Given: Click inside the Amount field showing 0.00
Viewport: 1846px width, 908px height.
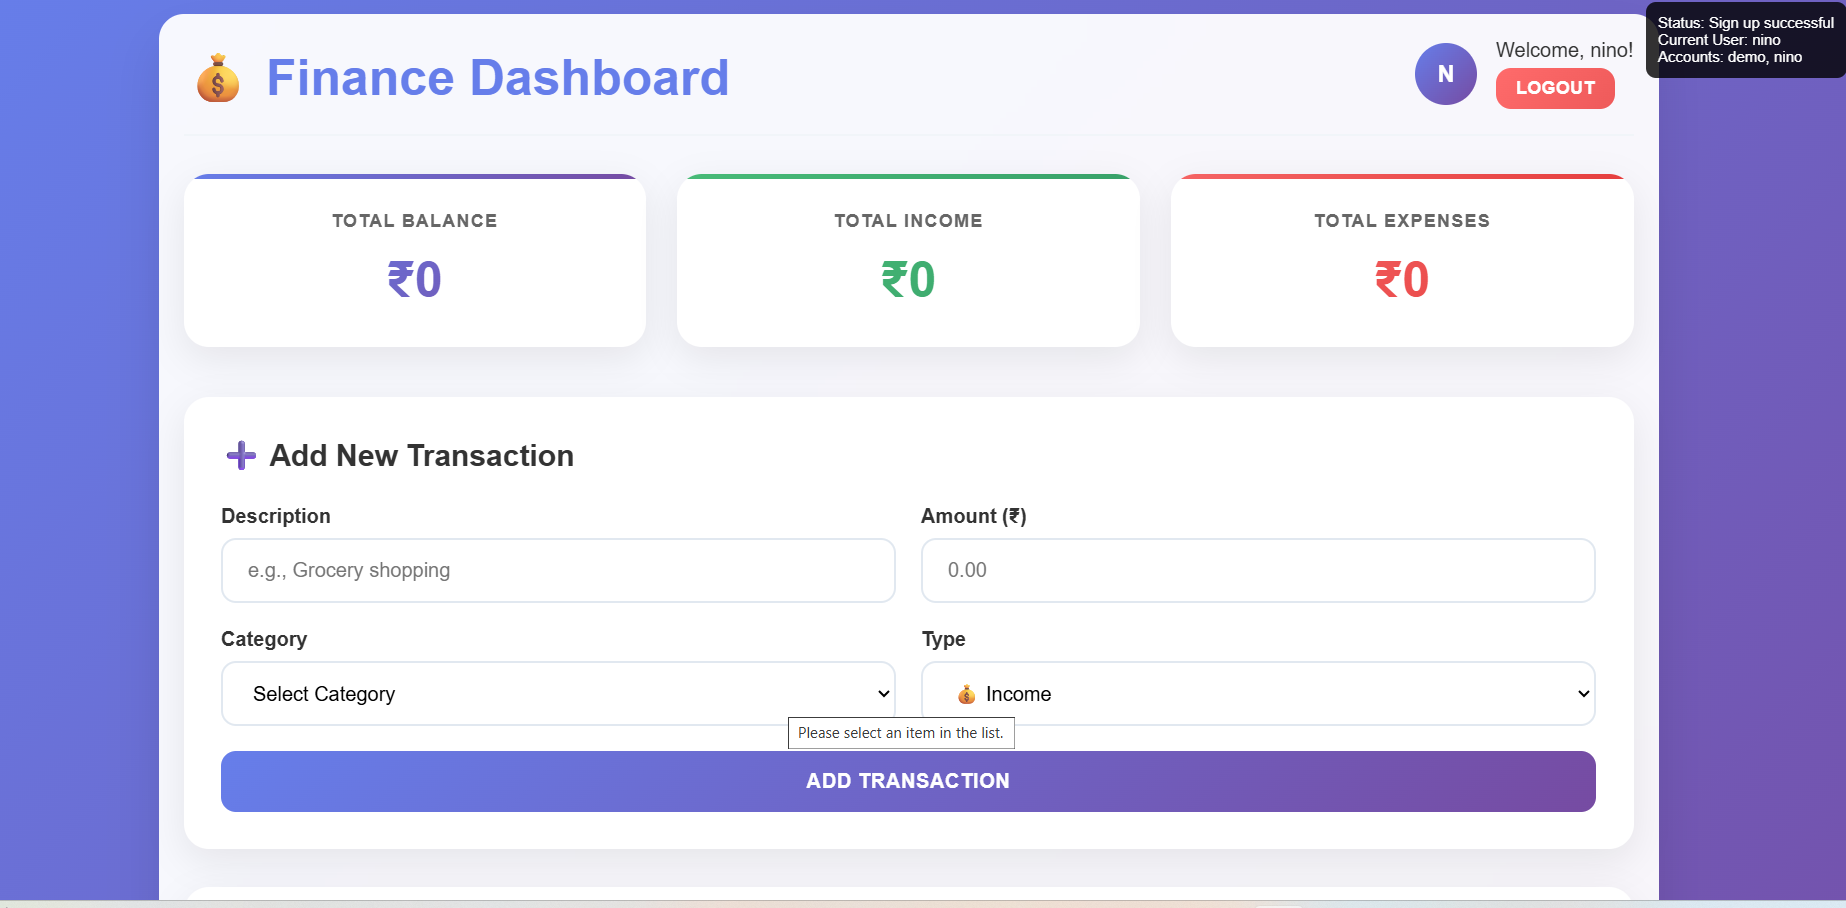Looking at the screenshot, I should point(1258,570).
